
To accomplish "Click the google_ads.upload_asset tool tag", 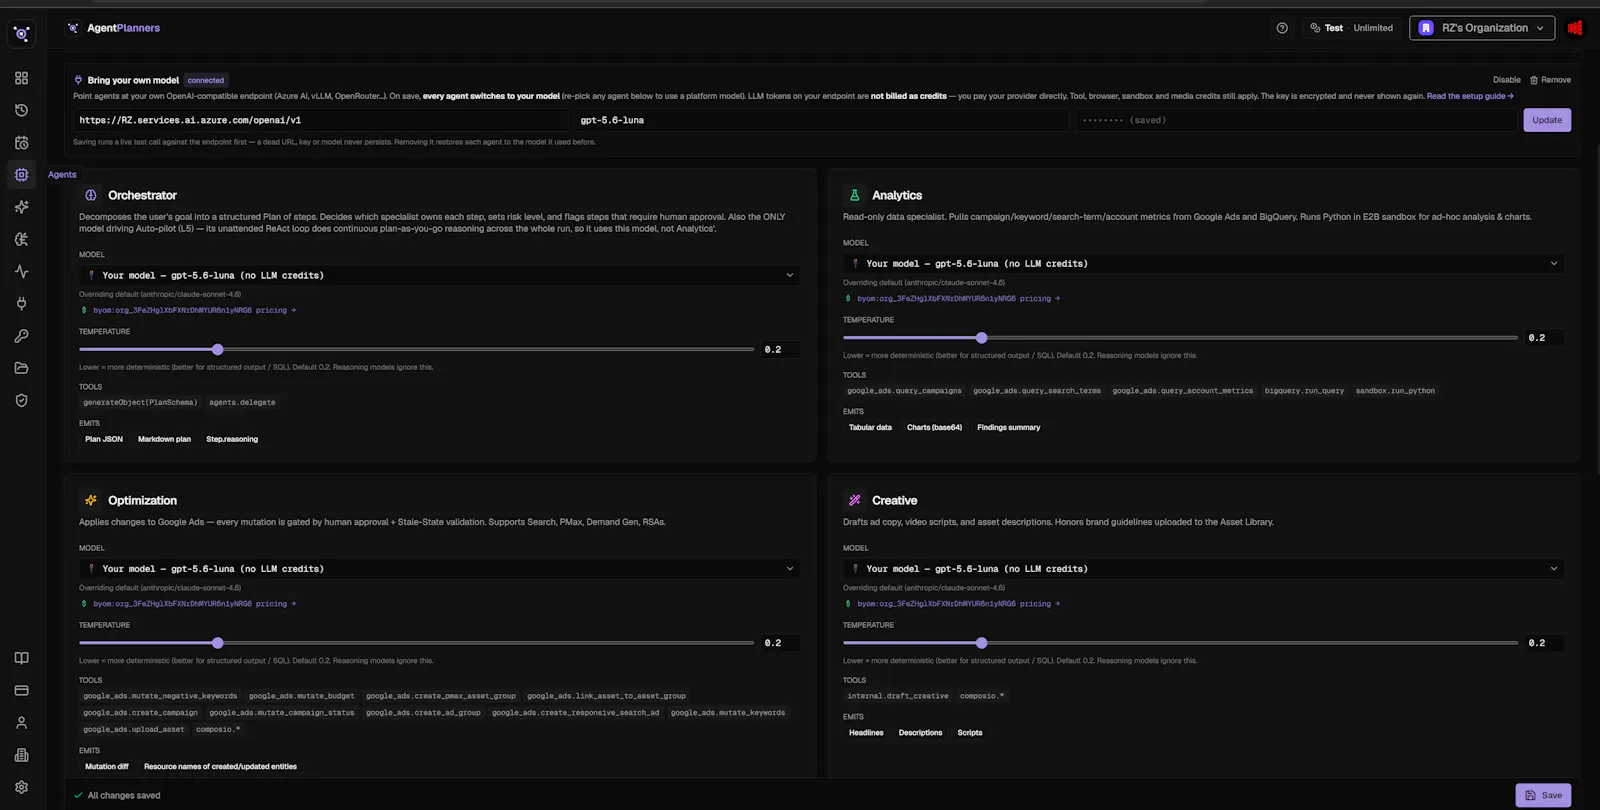I will tap(134, 729).
